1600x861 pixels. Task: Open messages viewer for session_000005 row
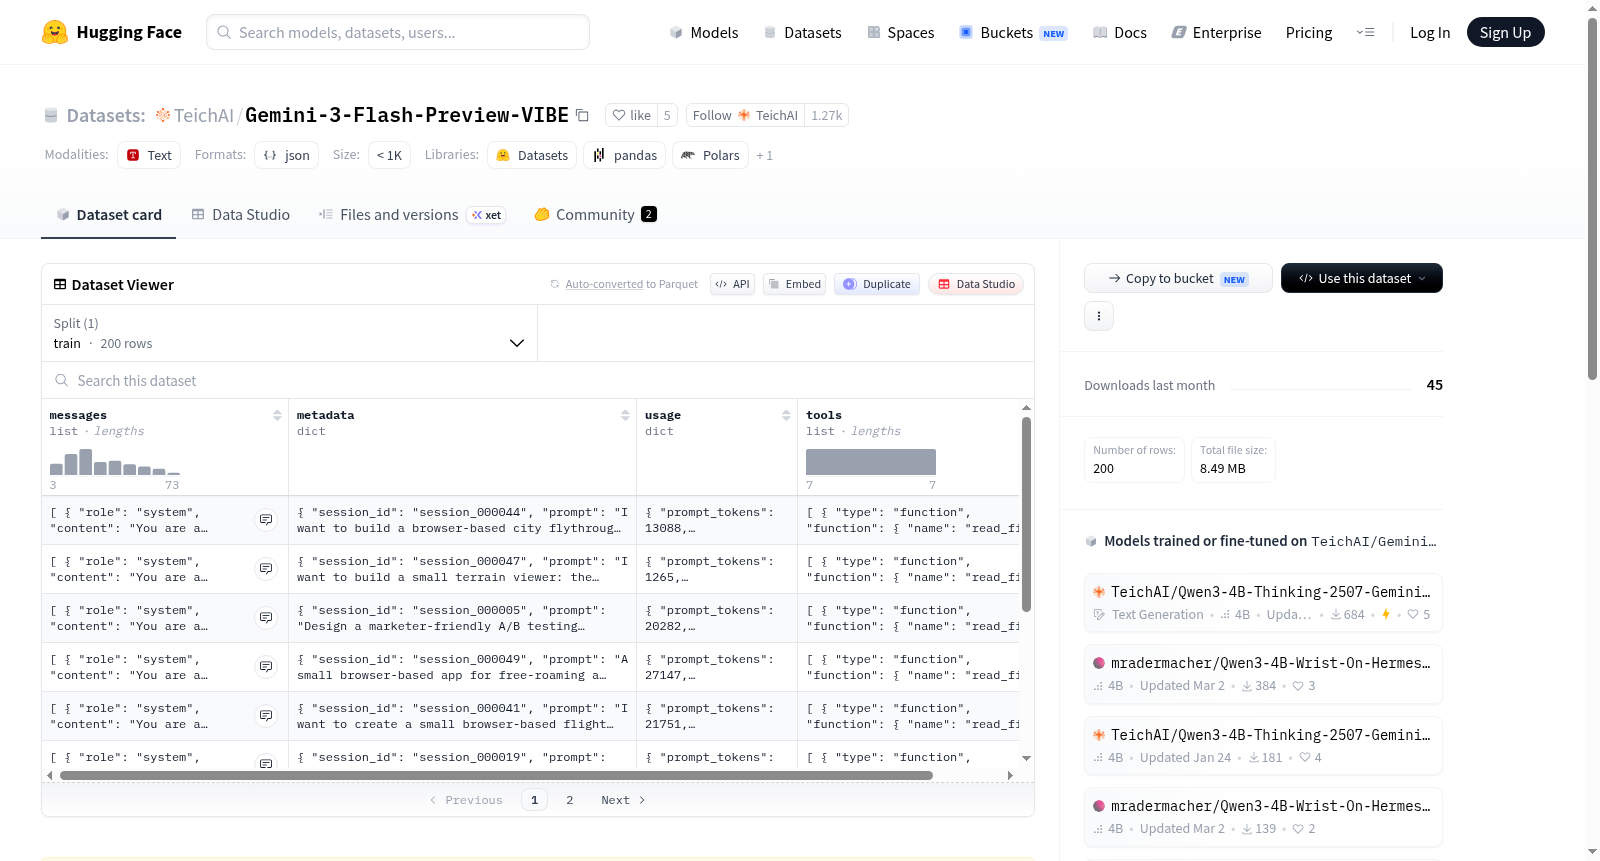[x=266, y=618]
